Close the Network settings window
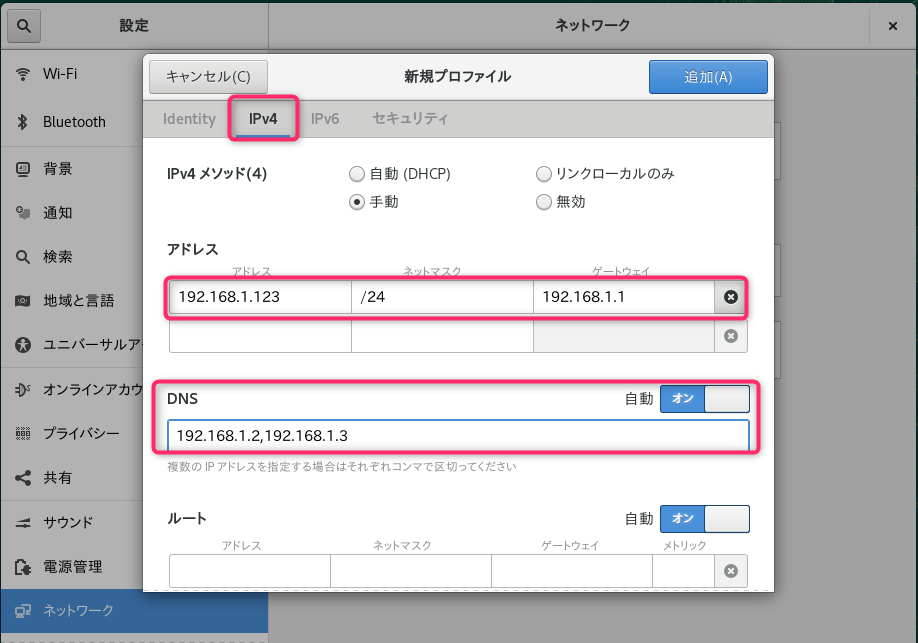 [x=893, y=26]
